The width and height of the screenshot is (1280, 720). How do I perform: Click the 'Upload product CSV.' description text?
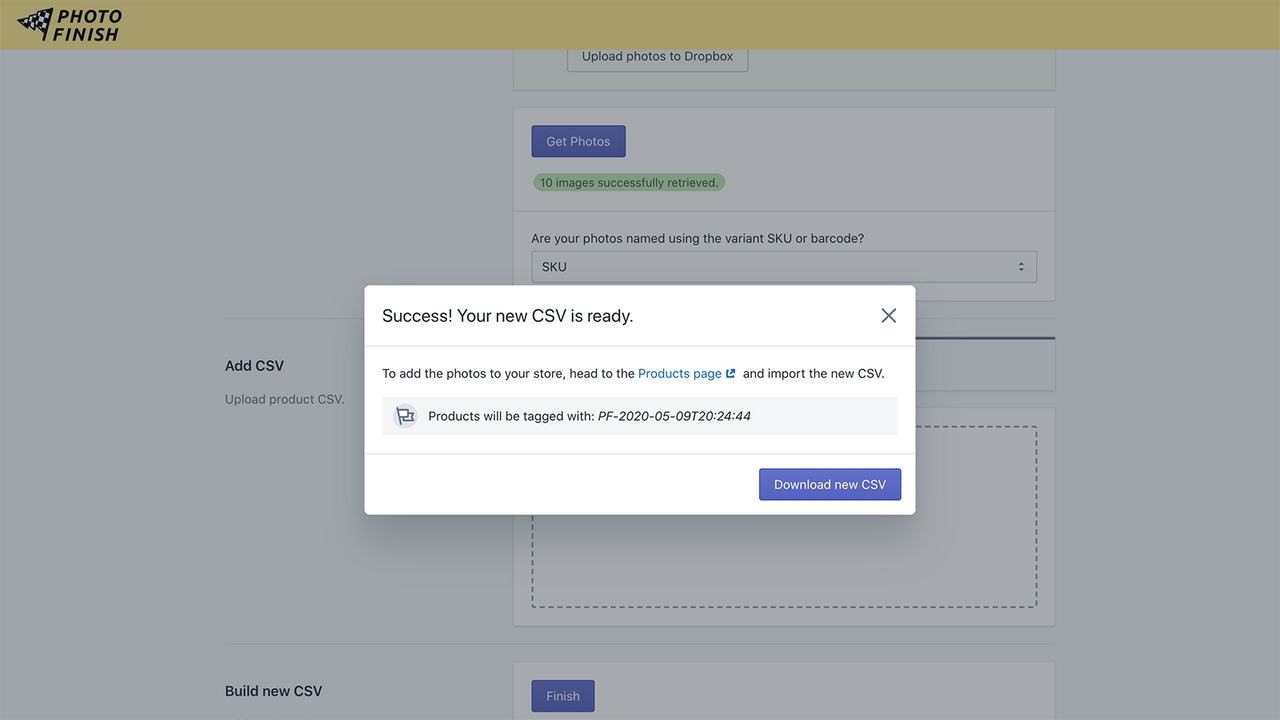(284, 399)
